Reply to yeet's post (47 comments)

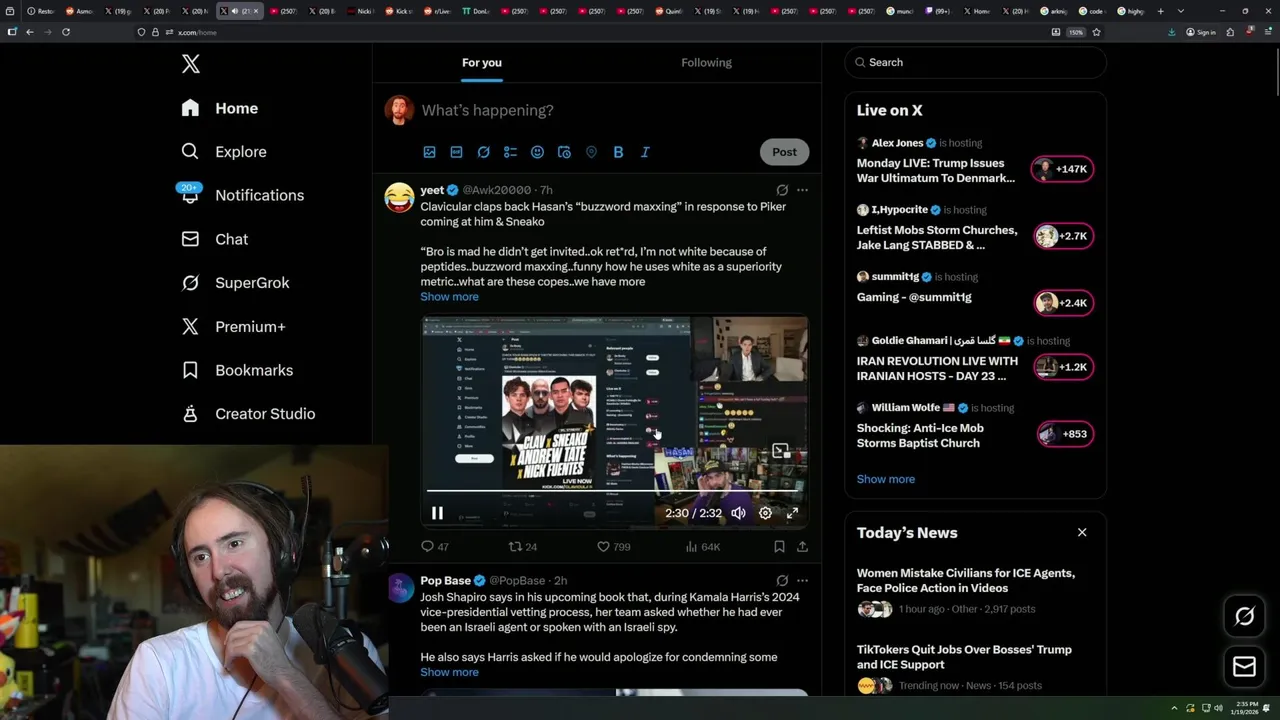click(435, 547)
